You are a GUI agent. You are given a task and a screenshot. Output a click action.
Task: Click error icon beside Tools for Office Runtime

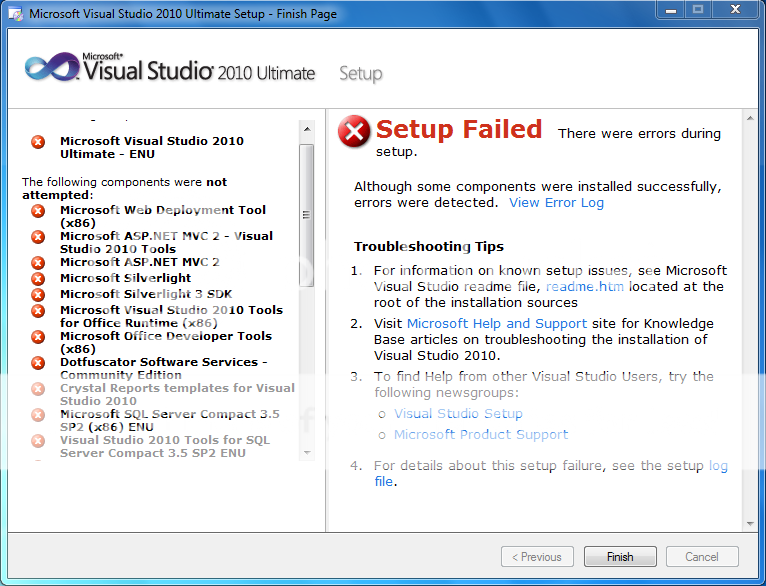[38, 311]
